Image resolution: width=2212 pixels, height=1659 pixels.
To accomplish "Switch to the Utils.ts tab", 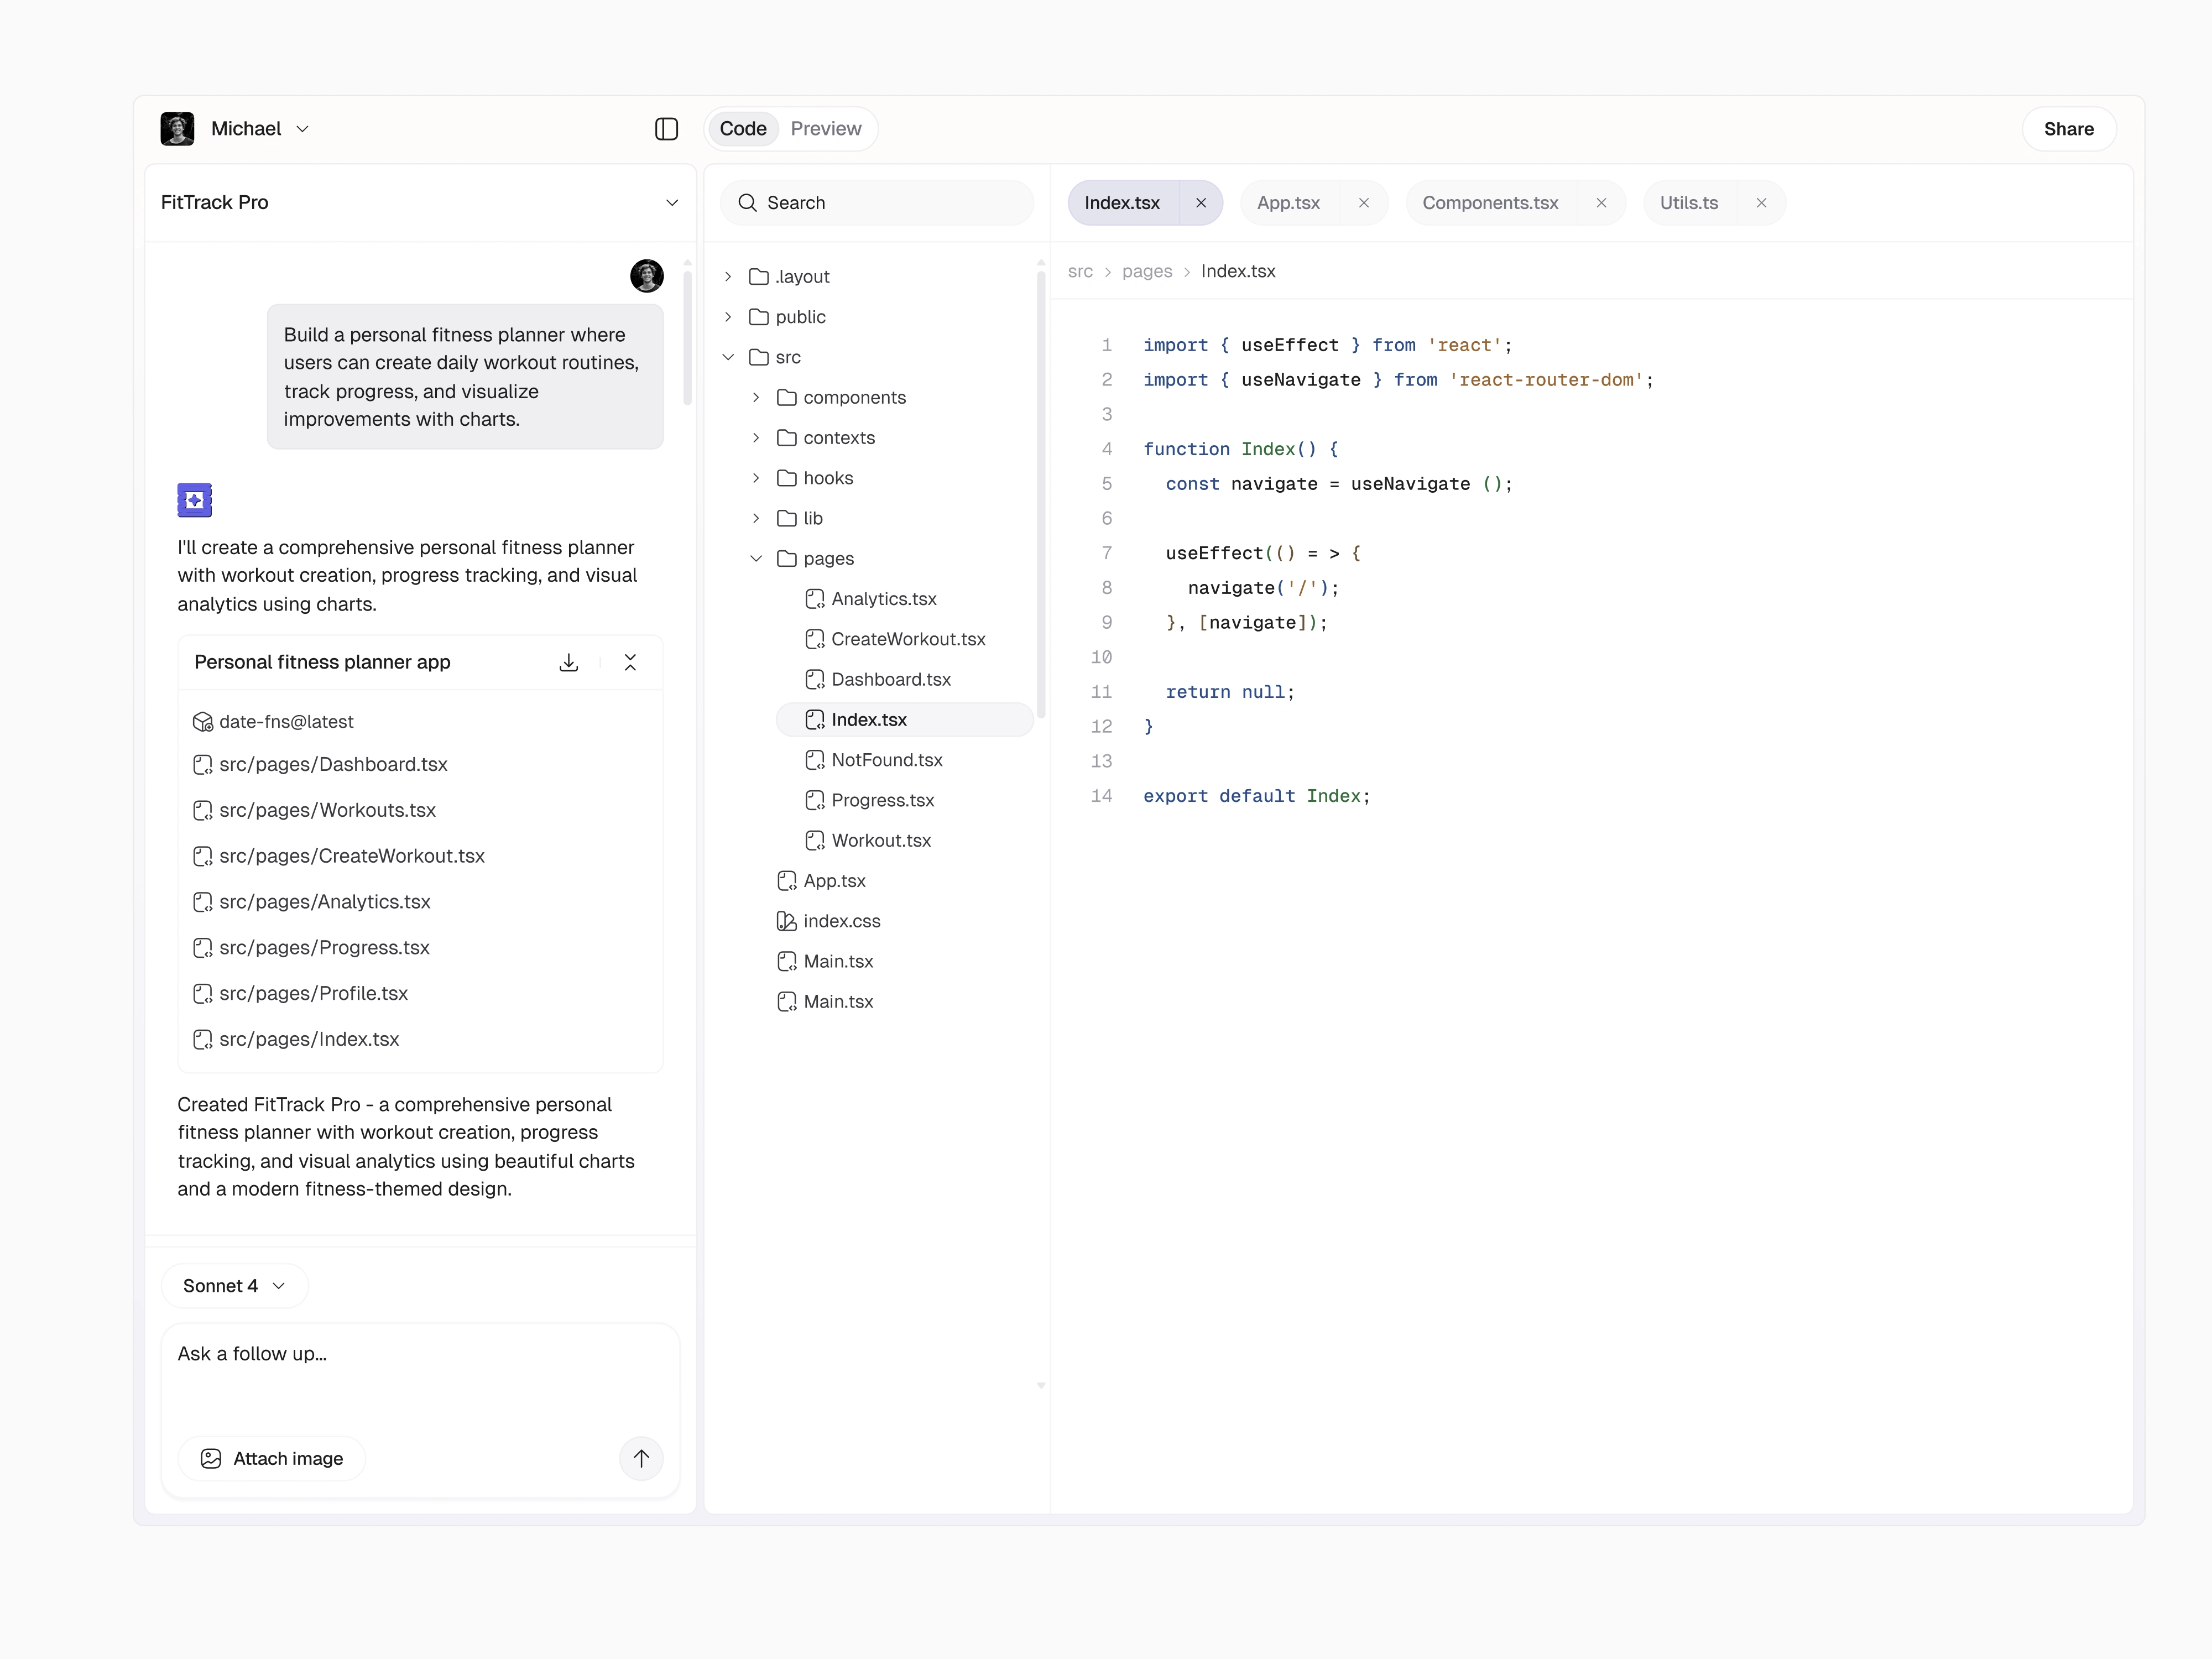I will [x=1688, y=203].
